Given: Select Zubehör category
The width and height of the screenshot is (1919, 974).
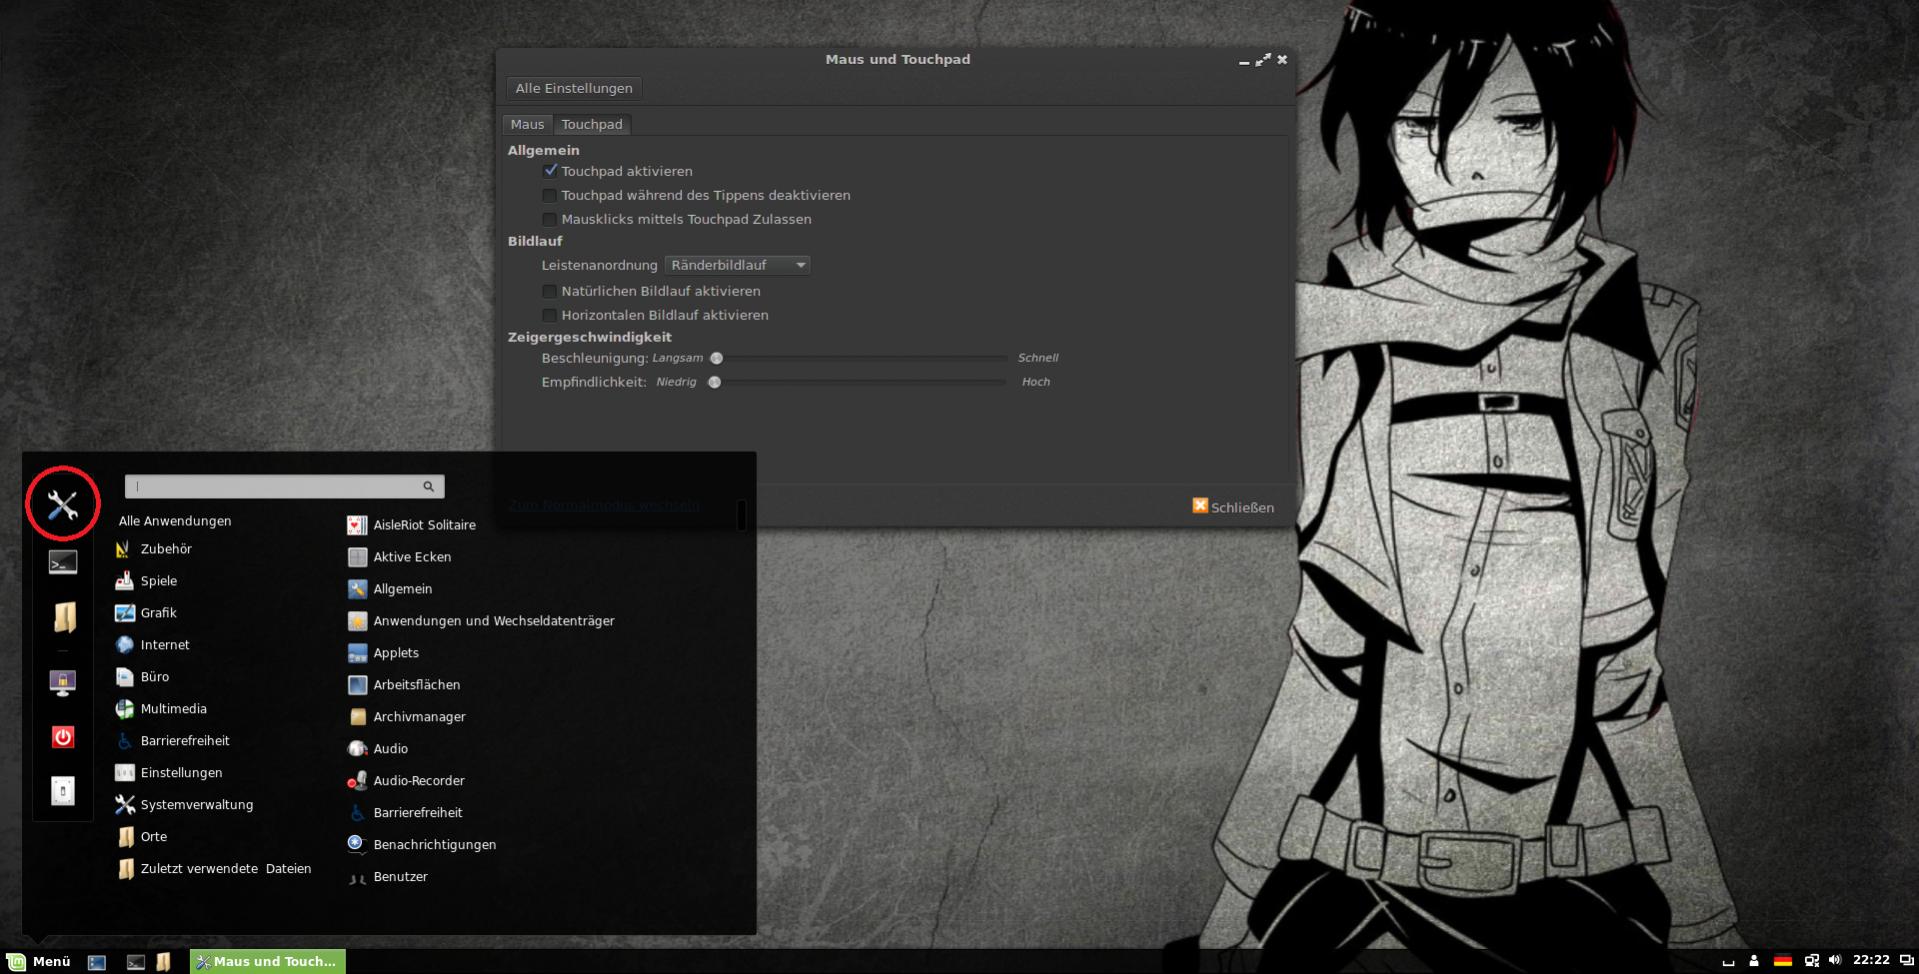Looking at the screenshot, I should pos(153,549).
